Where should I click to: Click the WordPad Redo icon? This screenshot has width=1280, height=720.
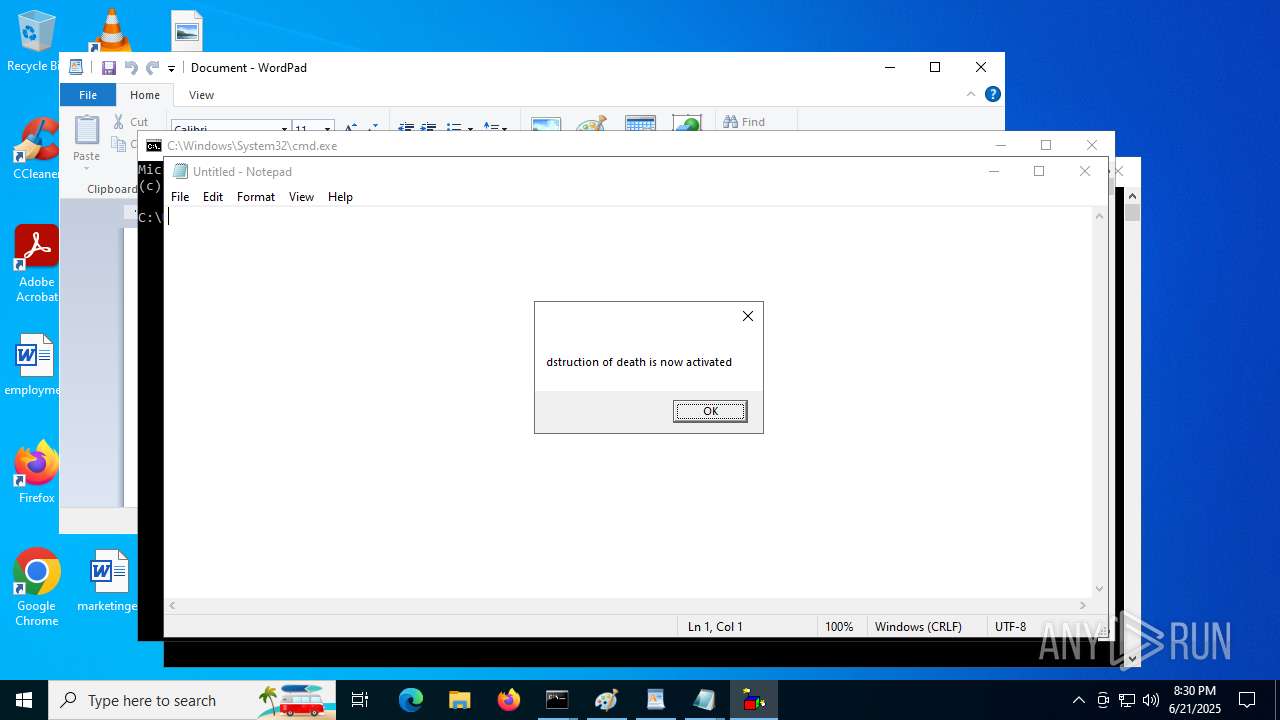(152, 68)
